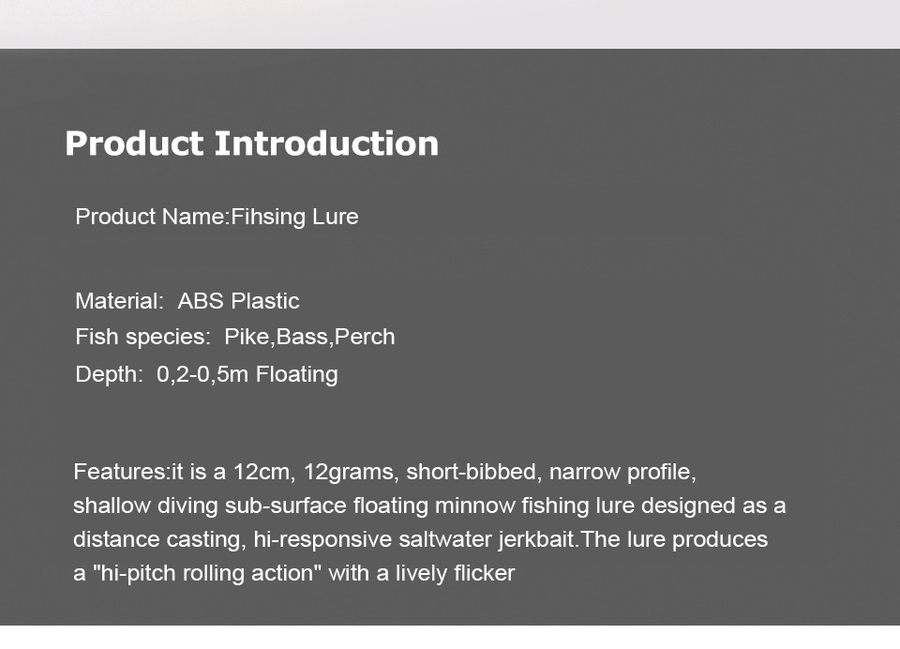
Task: Click the word Bass
Action: pyautogui.click(x=302, y=337)
